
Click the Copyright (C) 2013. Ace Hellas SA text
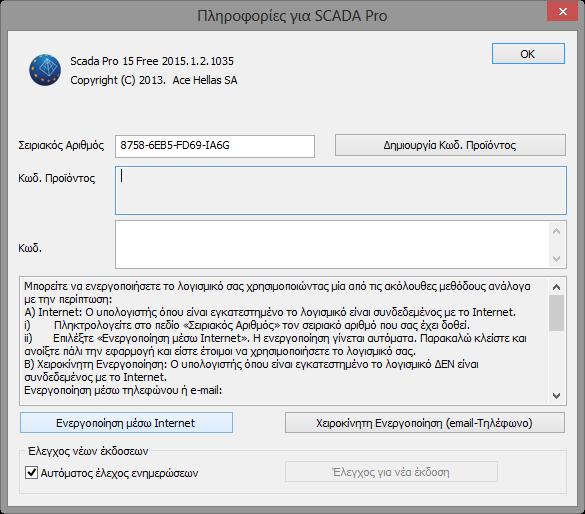[154, 80]
